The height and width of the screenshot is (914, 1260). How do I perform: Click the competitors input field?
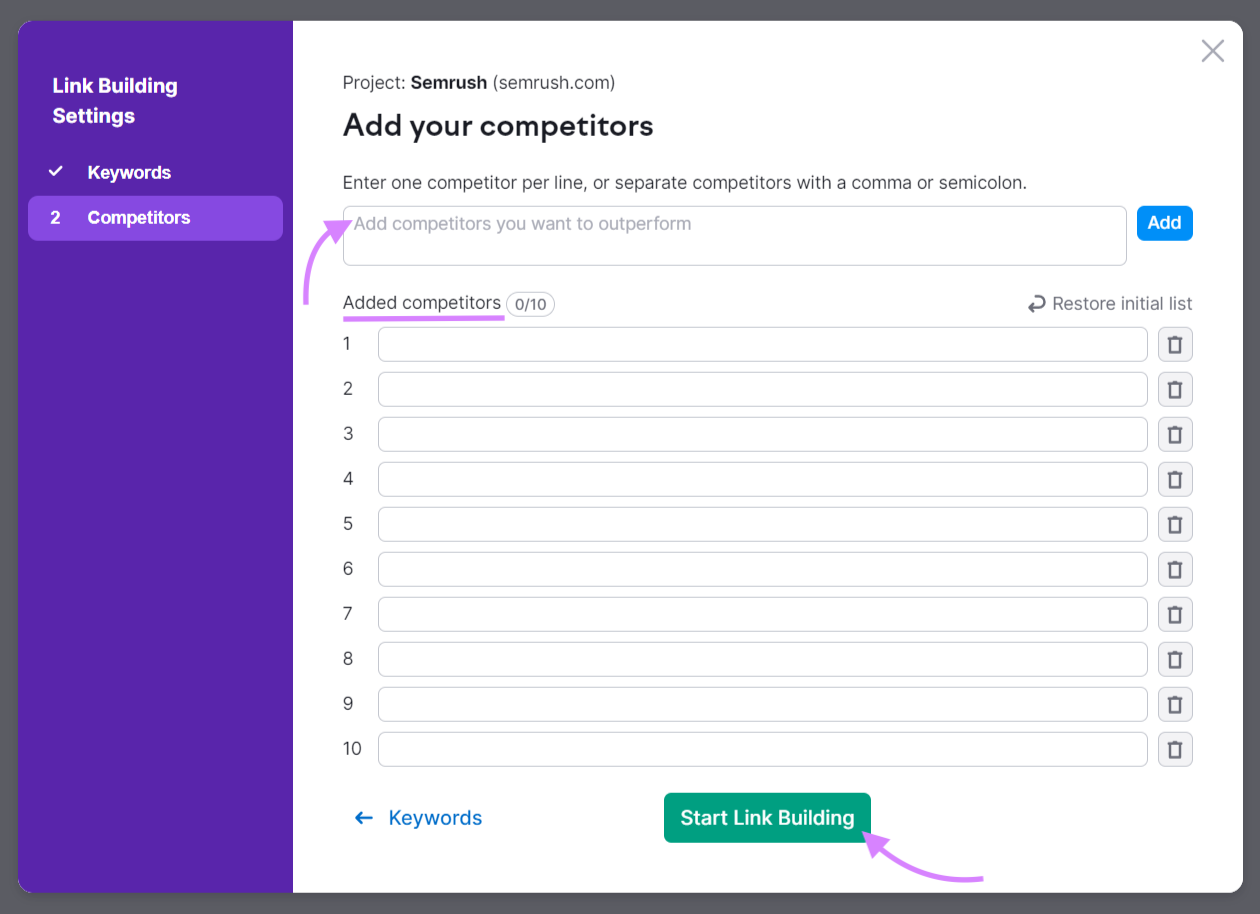(735, 235)
